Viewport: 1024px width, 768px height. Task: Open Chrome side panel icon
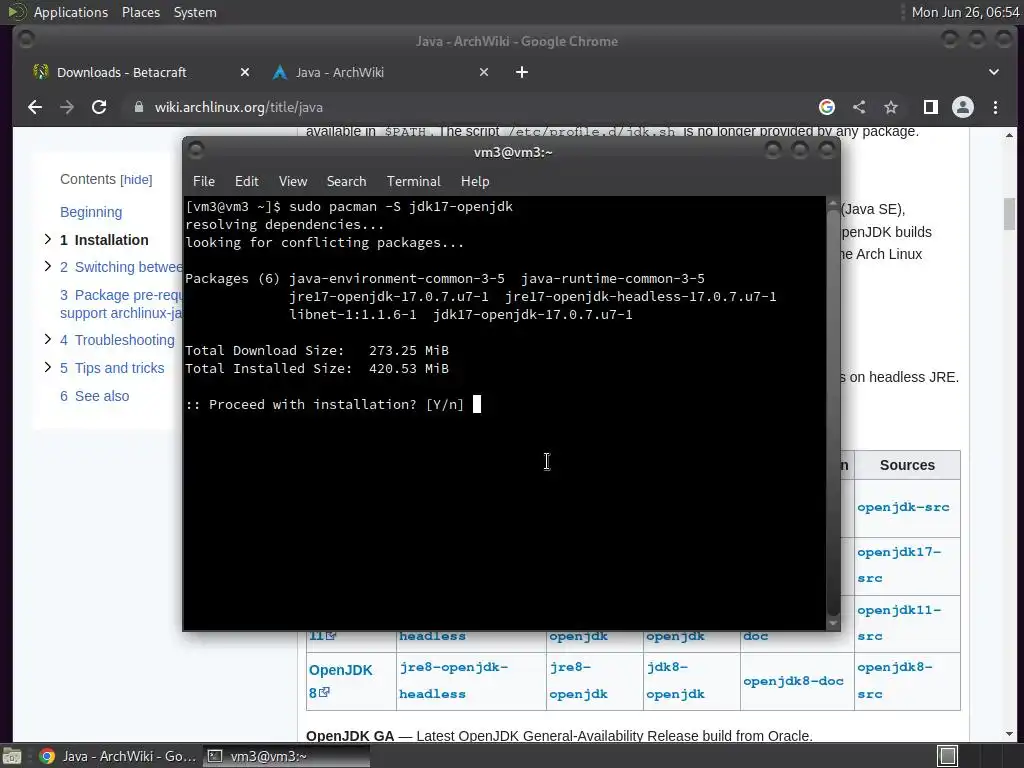tap(931, 107)
